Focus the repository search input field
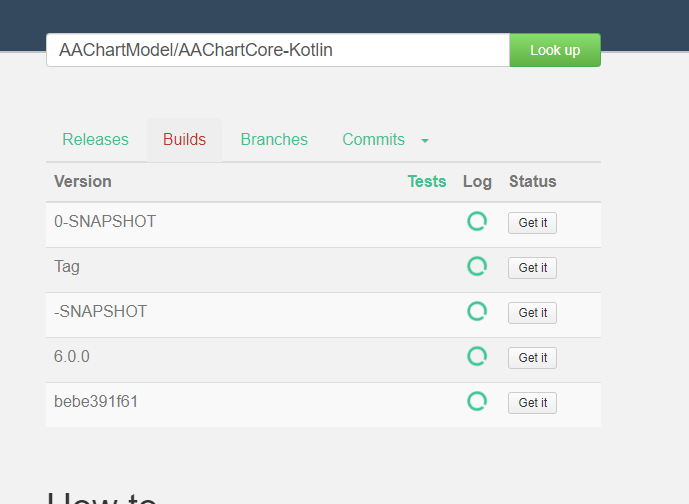This screenshot has width=689, height=504. tap(278, 50)
